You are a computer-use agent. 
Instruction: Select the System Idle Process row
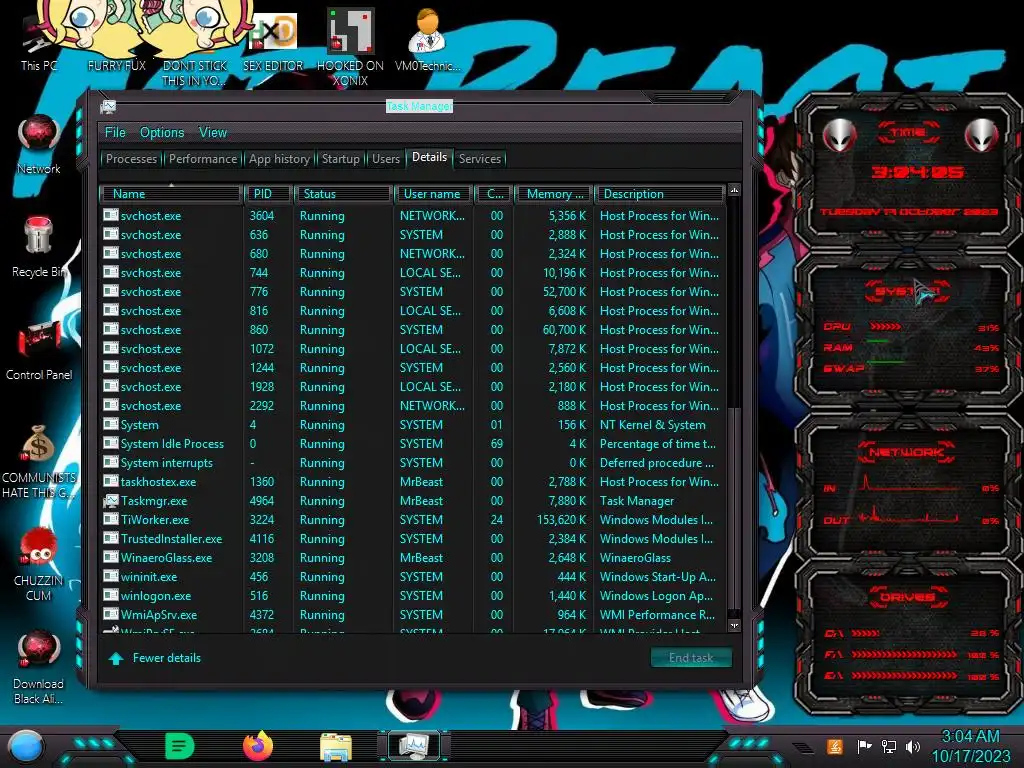click(x=413, y=444)
